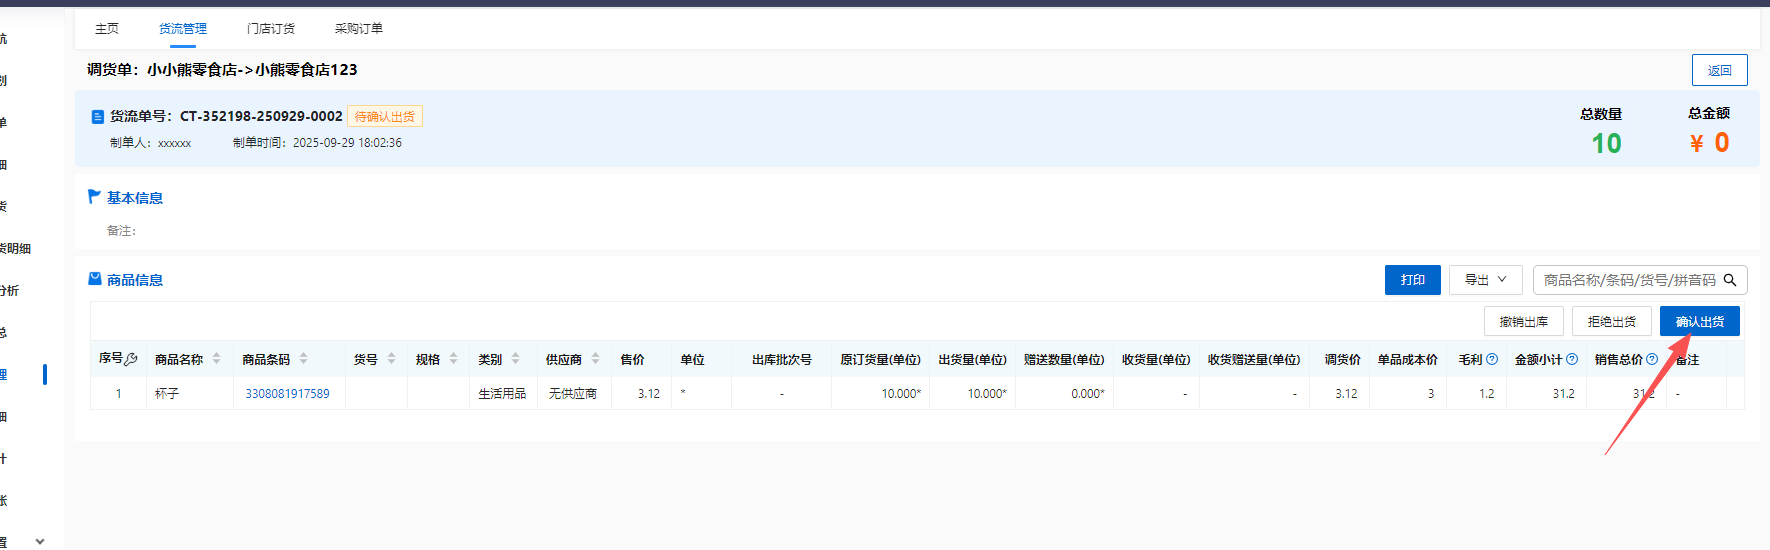The height and width of the screenshot is (550, 1770).
Task: Click the 拒绝出货 button
Action: click(1611, 321)
